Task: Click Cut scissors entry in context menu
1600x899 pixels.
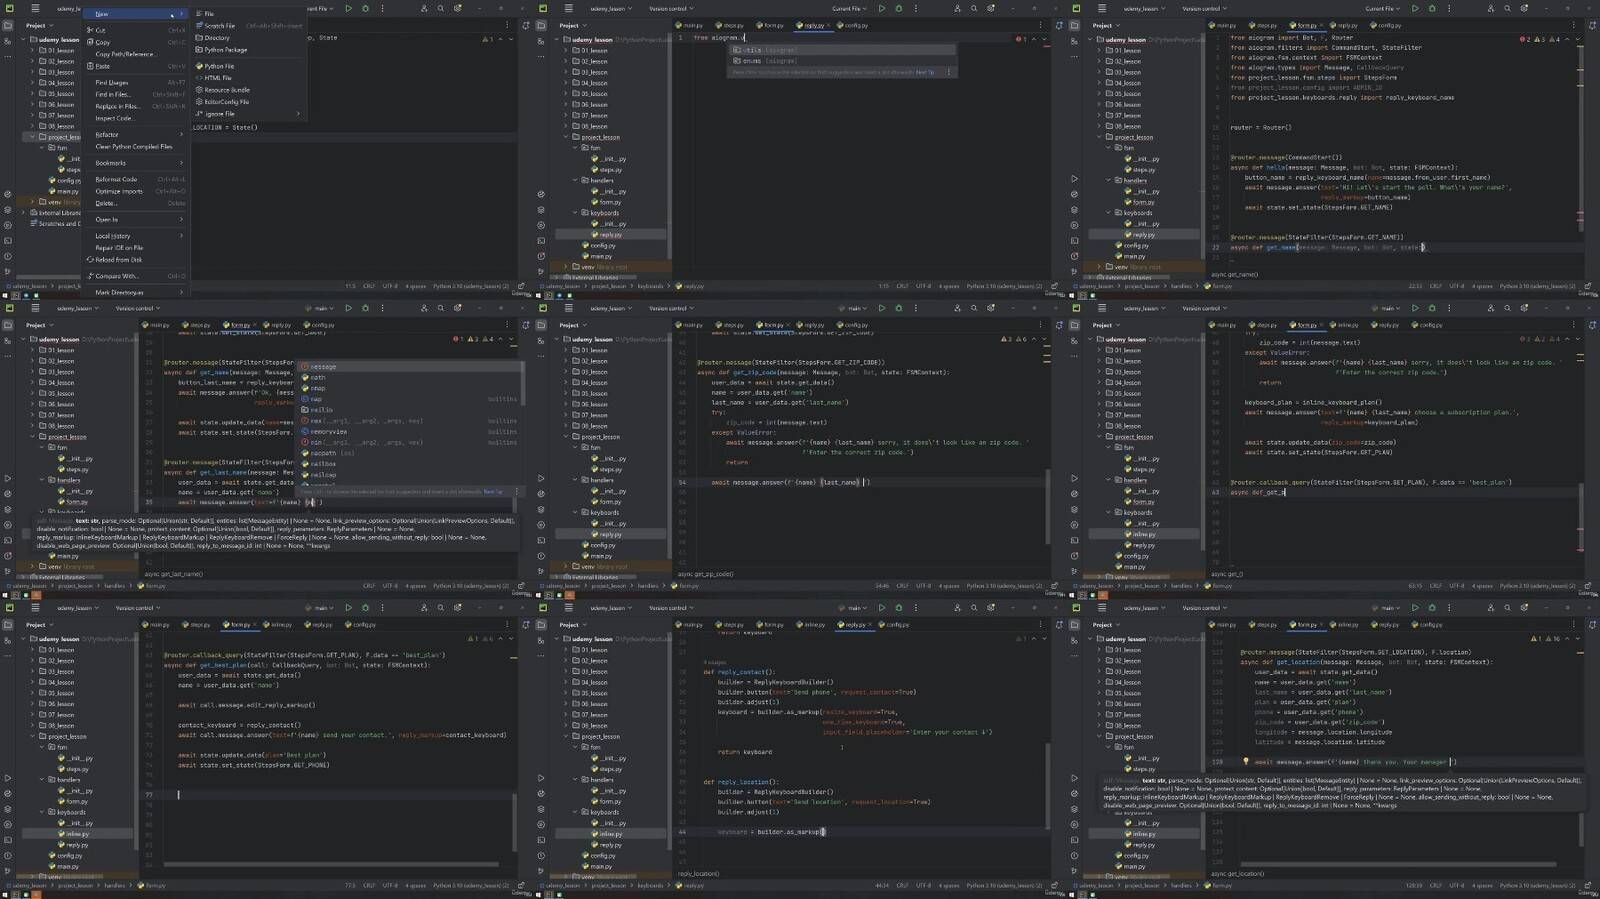Action: click(x=100, y=30)
